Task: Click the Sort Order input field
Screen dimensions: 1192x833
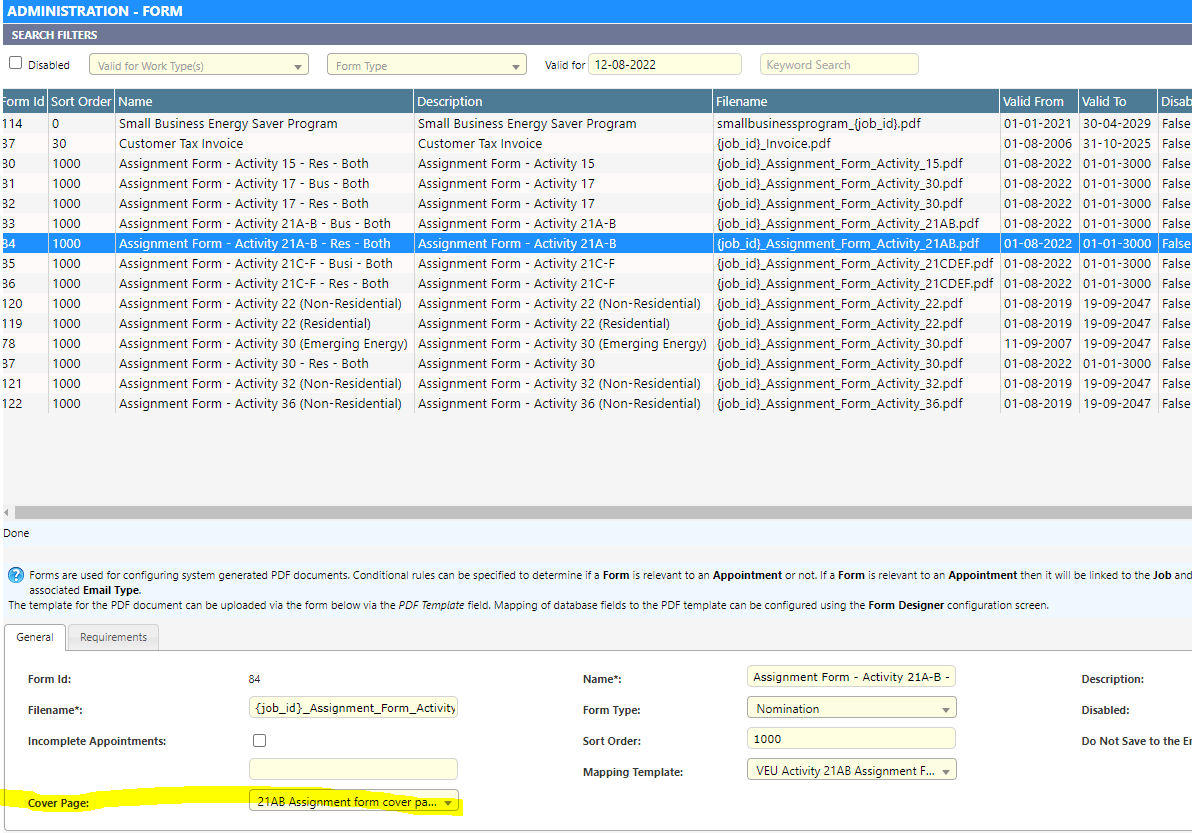Action: [851, 739]
